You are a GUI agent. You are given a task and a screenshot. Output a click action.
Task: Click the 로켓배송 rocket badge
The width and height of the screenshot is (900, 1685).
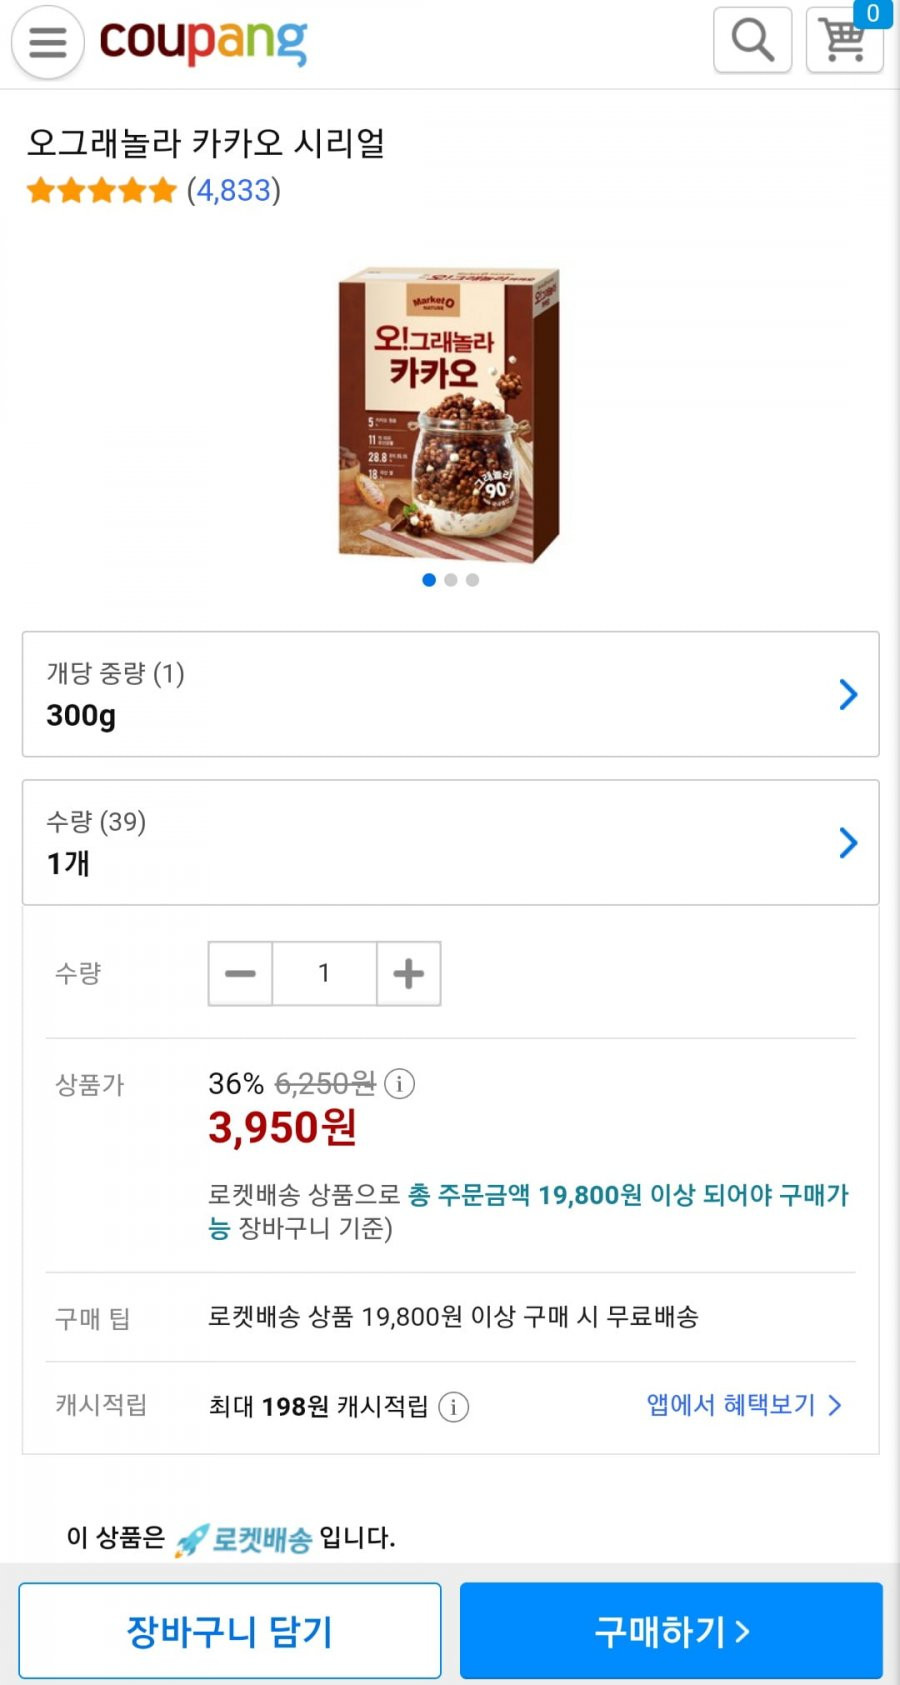click(x=243, y=1538)
